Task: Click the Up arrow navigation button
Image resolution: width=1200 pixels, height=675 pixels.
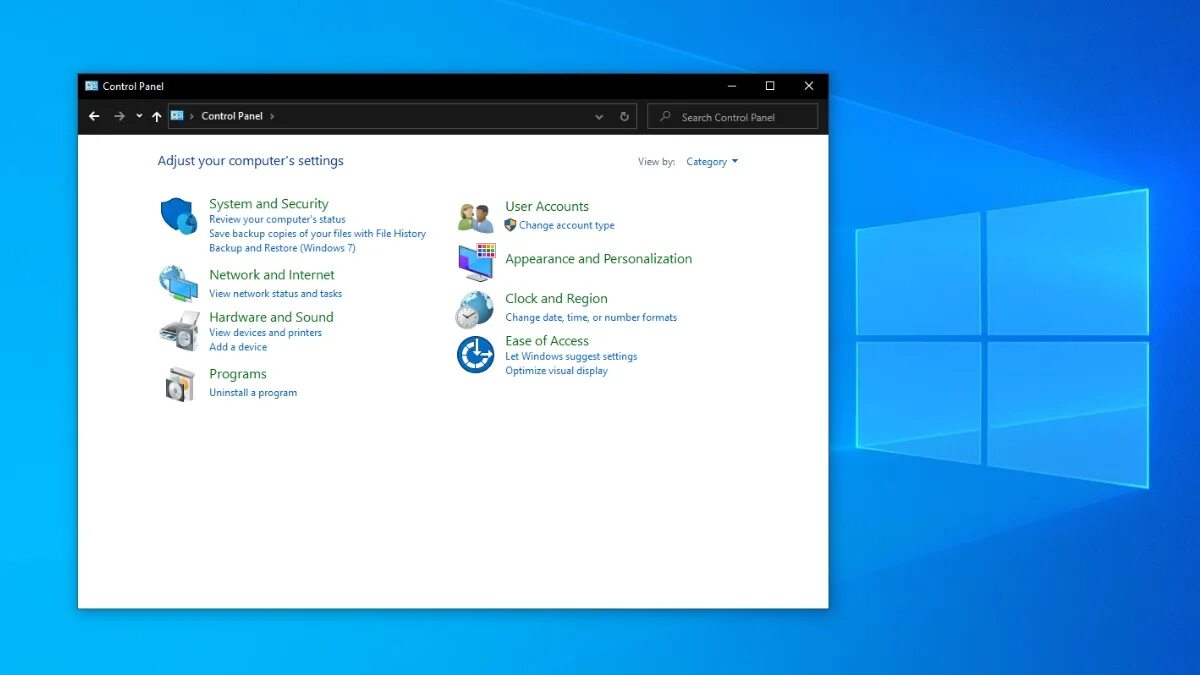Action: (x=156, y=116)
